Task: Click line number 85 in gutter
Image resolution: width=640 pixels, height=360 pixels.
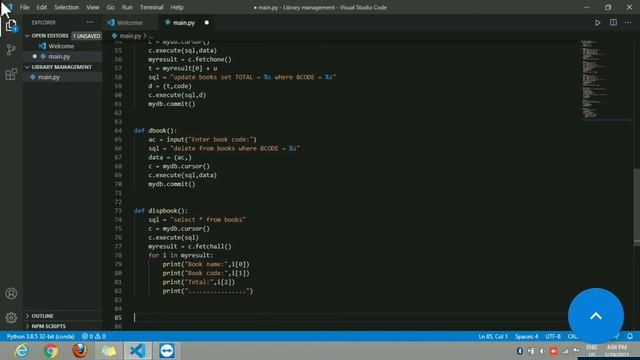Action: pos(118,318)
